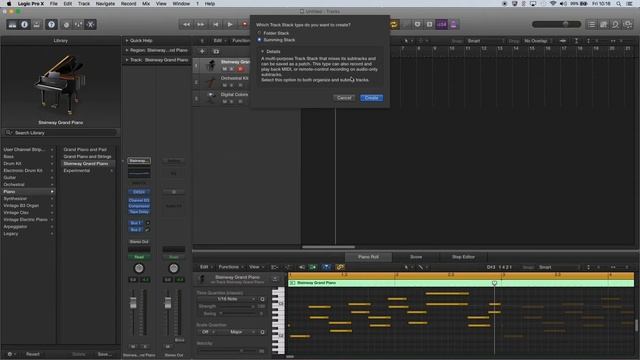Open the Synthesizer library category
The width and height of the screenshot is (640, 360).
28,198
